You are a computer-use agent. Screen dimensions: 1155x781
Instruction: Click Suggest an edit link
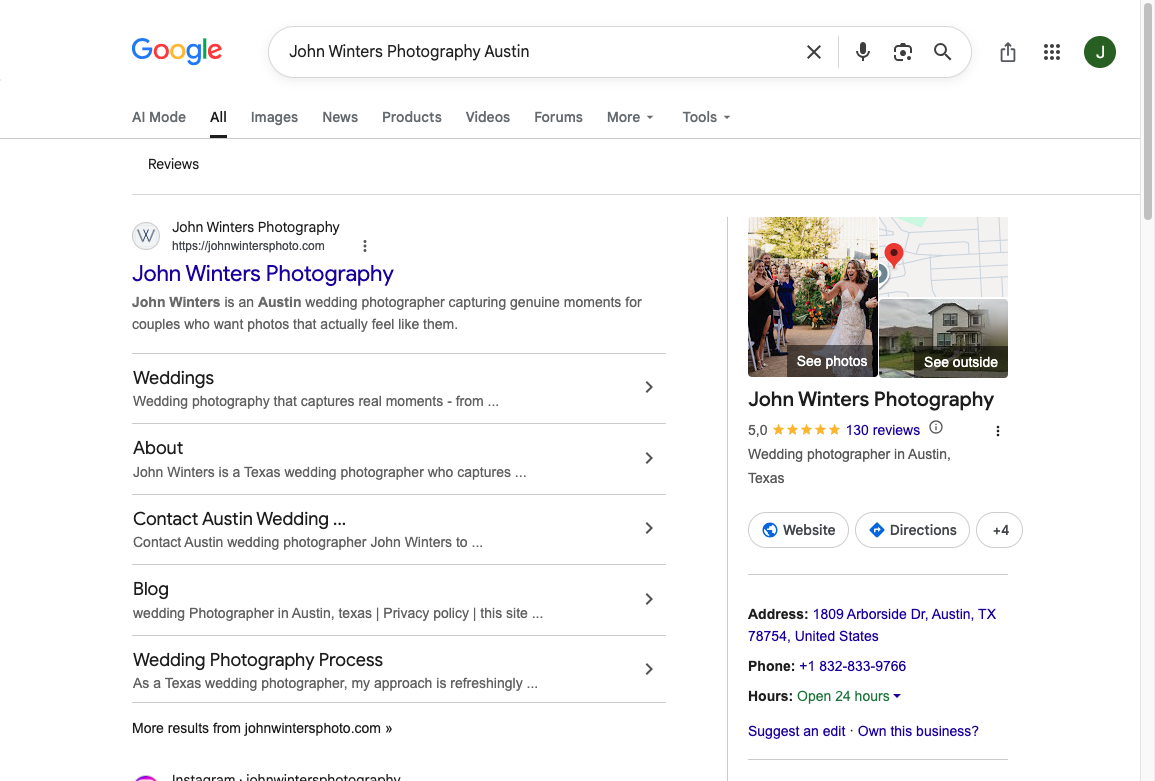796,731
